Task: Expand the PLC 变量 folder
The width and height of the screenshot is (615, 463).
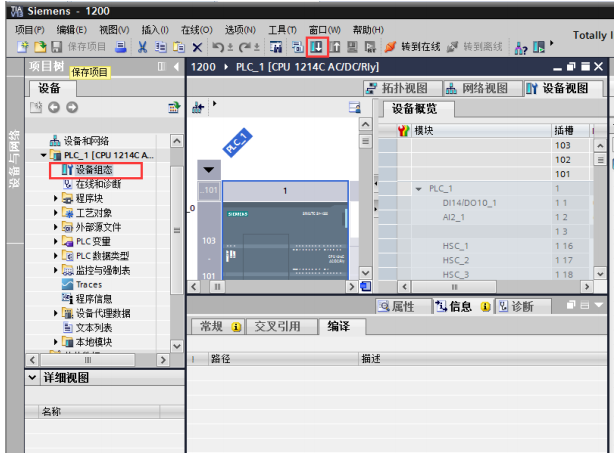Action: [x=55, y=242]
